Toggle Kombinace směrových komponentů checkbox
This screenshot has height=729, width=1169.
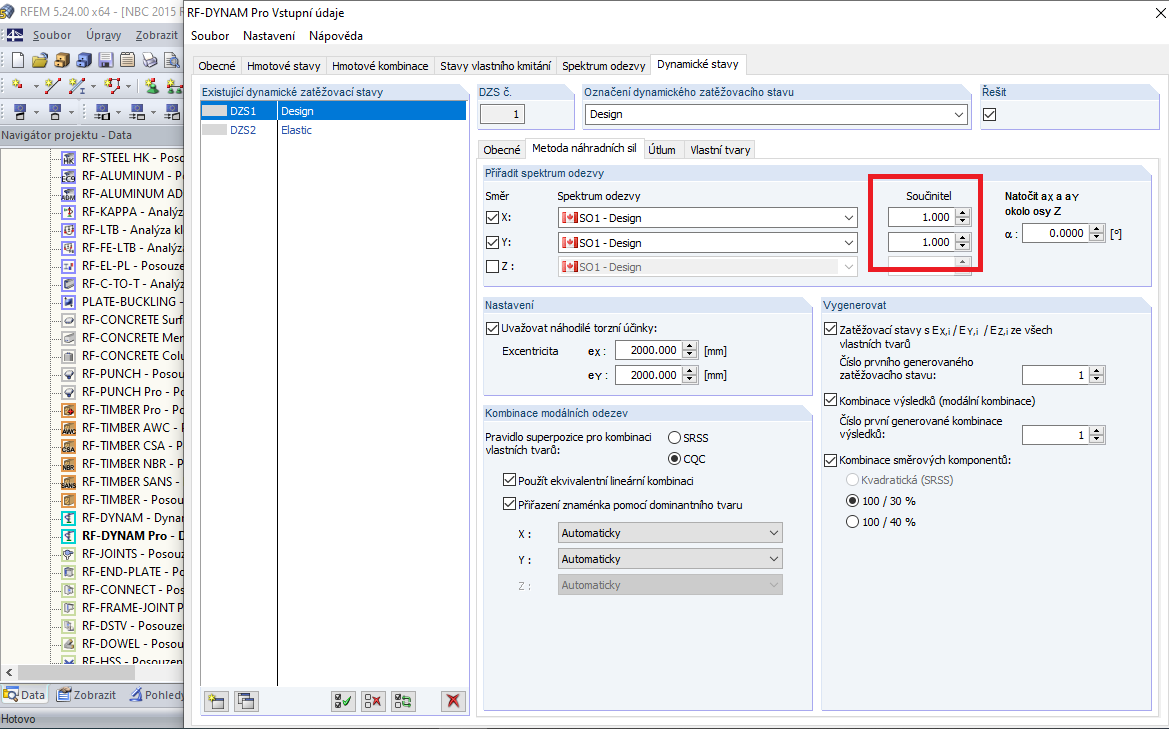click(x=831, y=460)
